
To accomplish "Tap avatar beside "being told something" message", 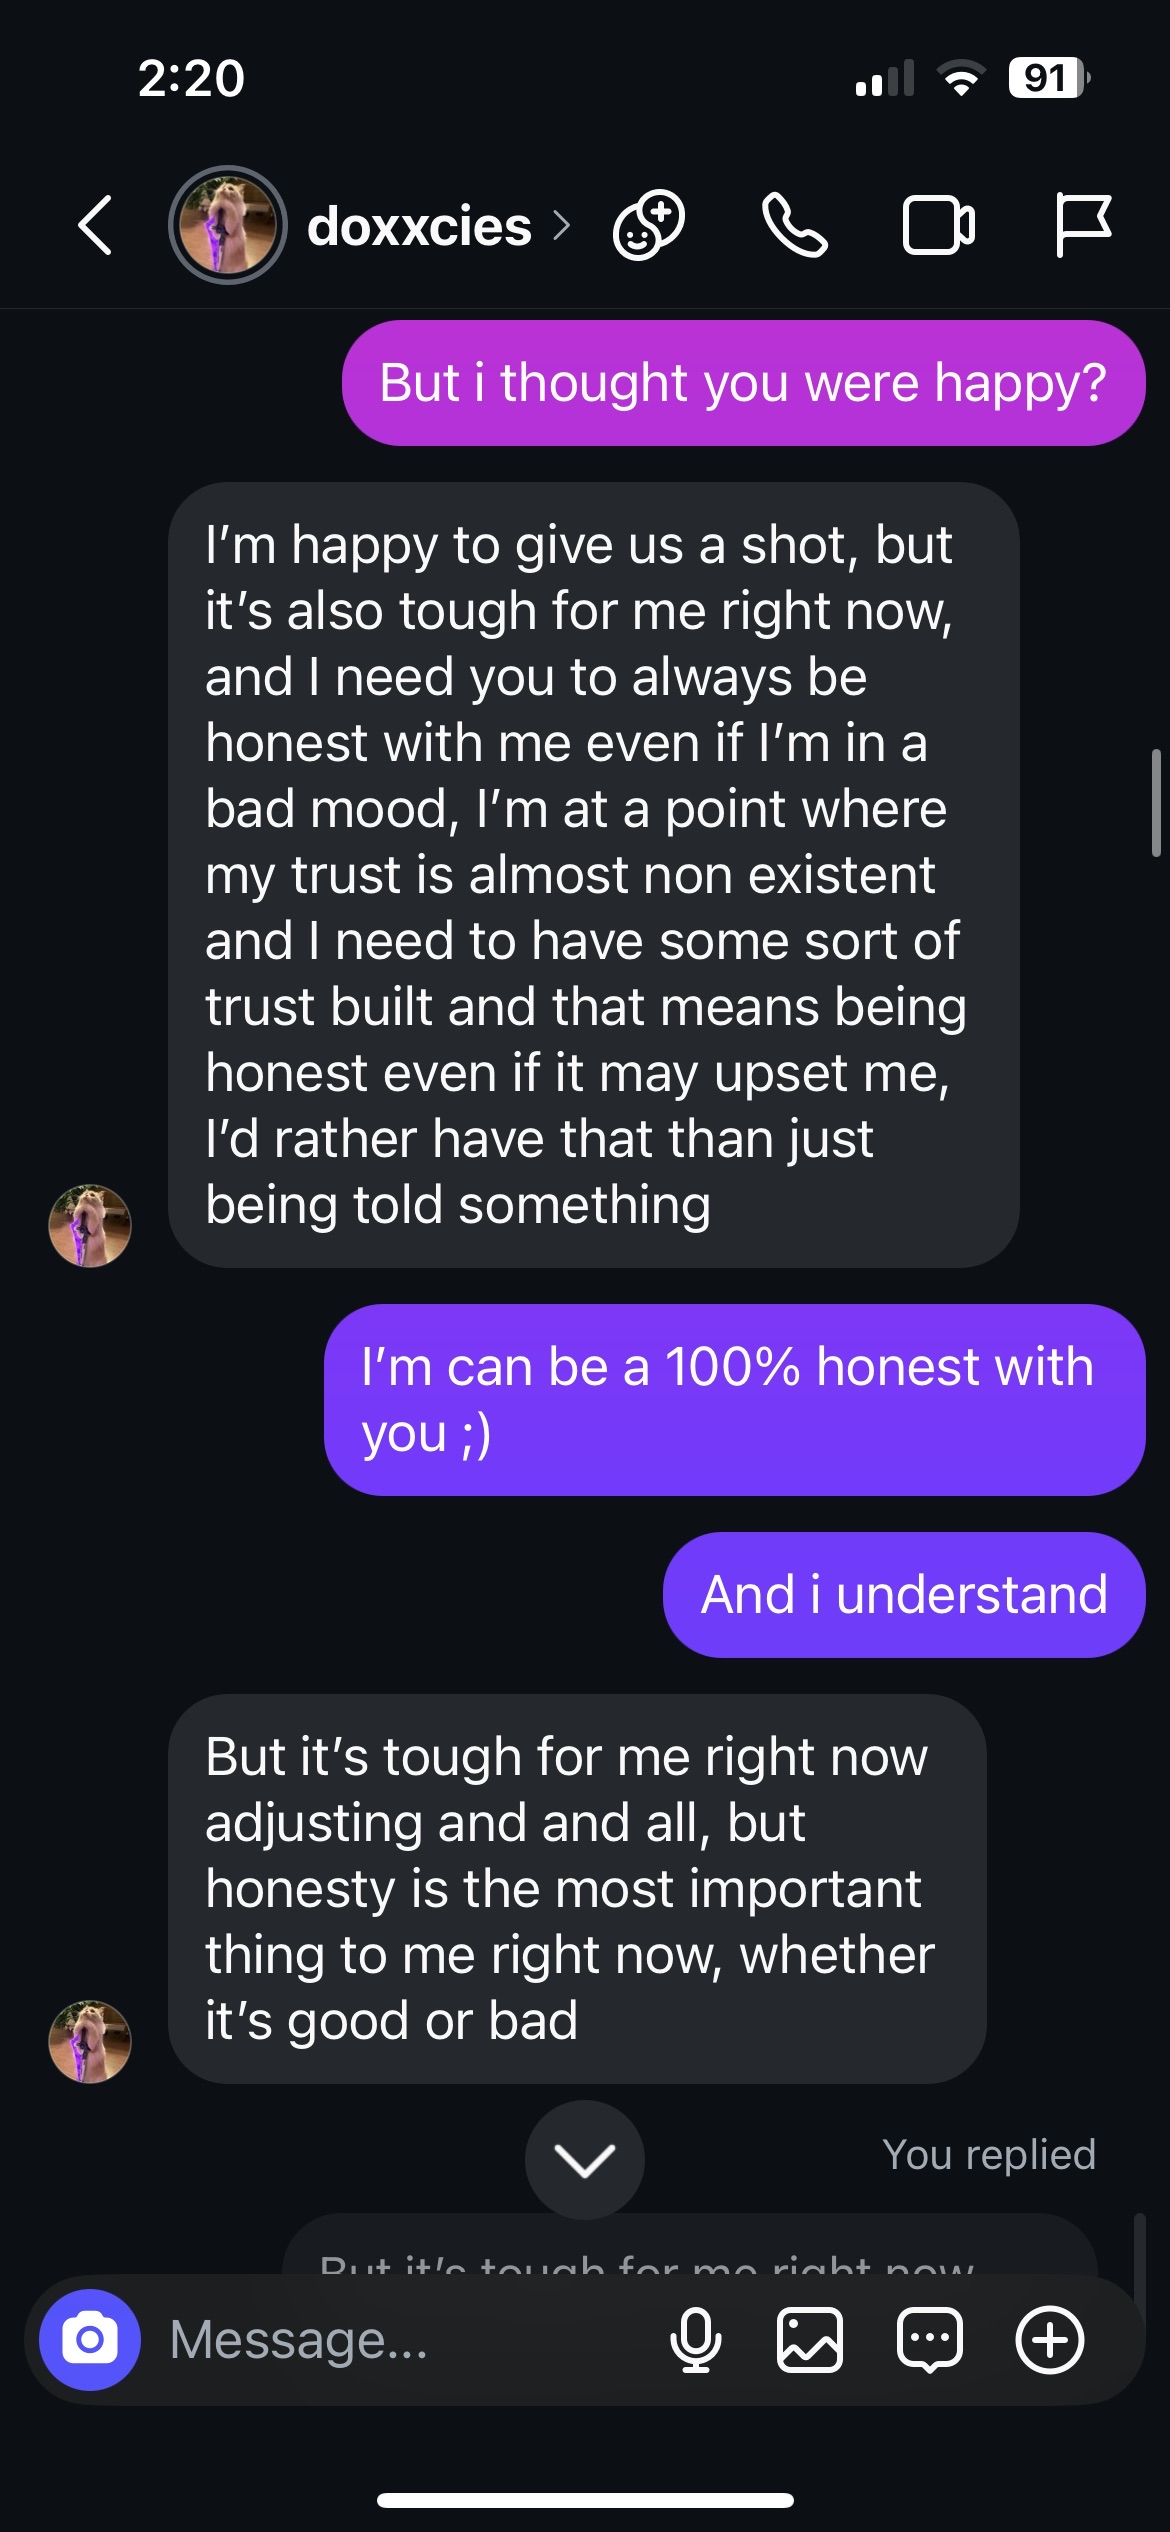I will (x=90, y=1226).
